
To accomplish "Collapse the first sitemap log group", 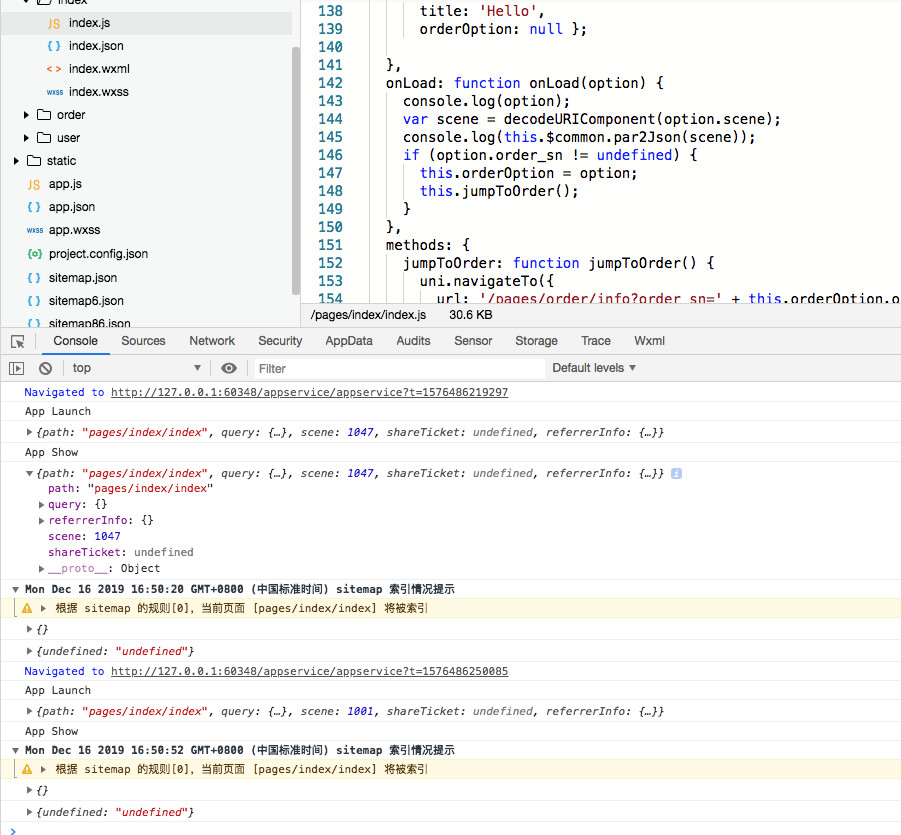I will (15, 590).
